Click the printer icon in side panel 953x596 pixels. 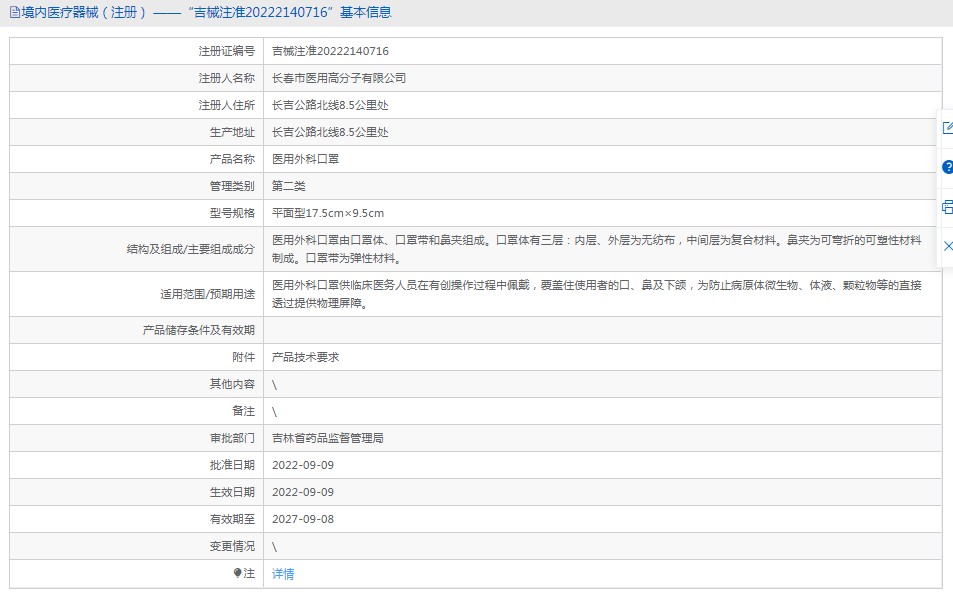click(x=948, y=207)
